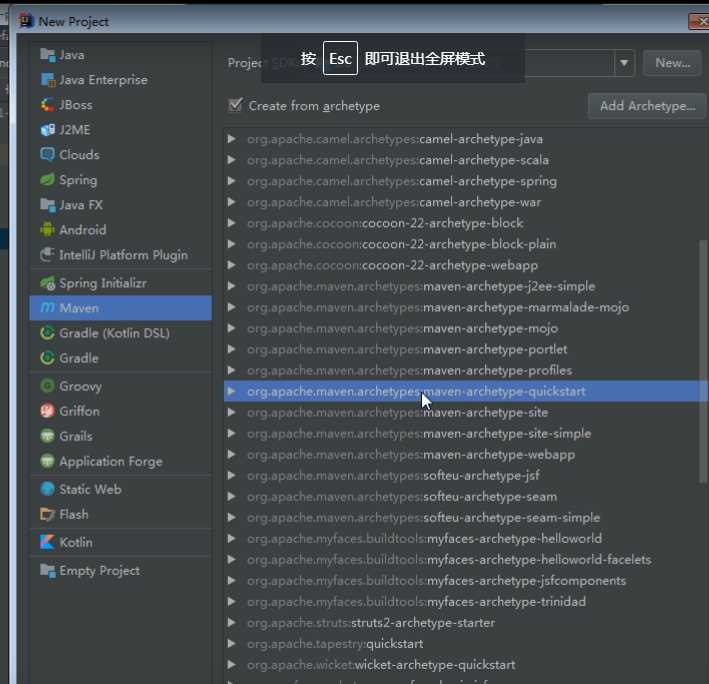Select myfaces-archetype-helloworld entry

[x=425, y=538]
